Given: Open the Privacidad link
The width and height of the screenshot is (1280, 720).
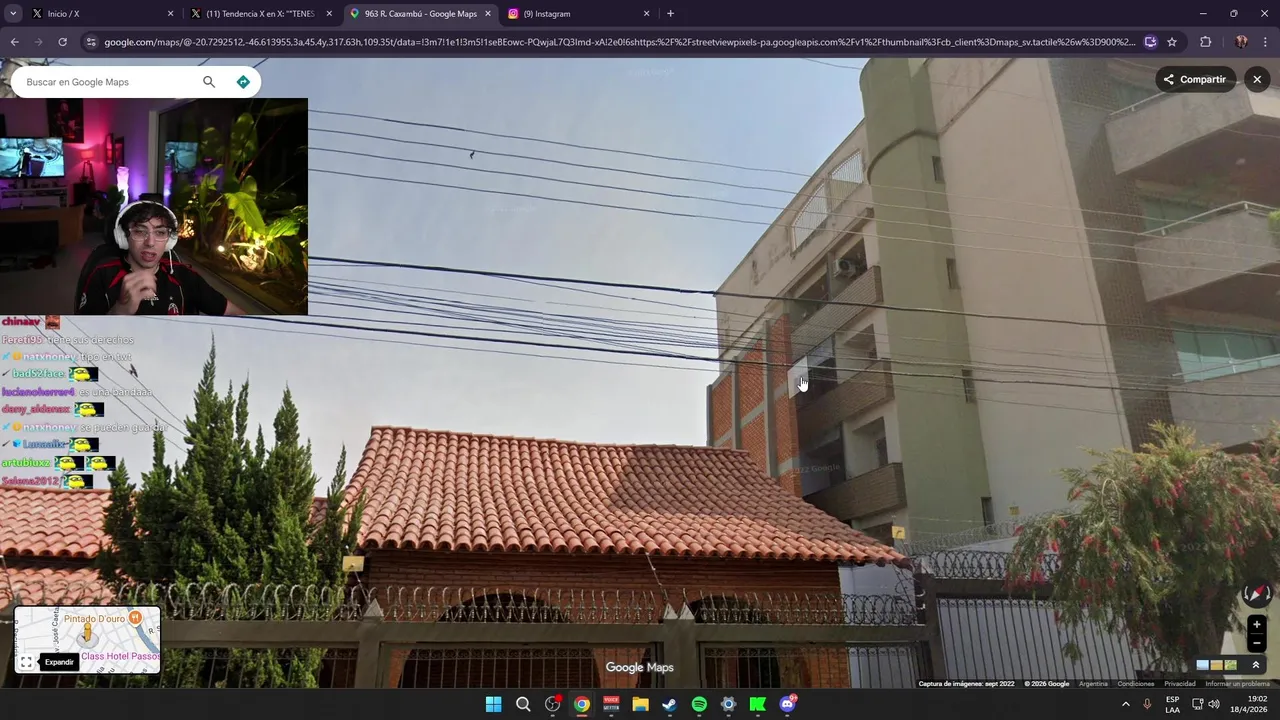Looking at the screenshot, I should (1180, 684).
